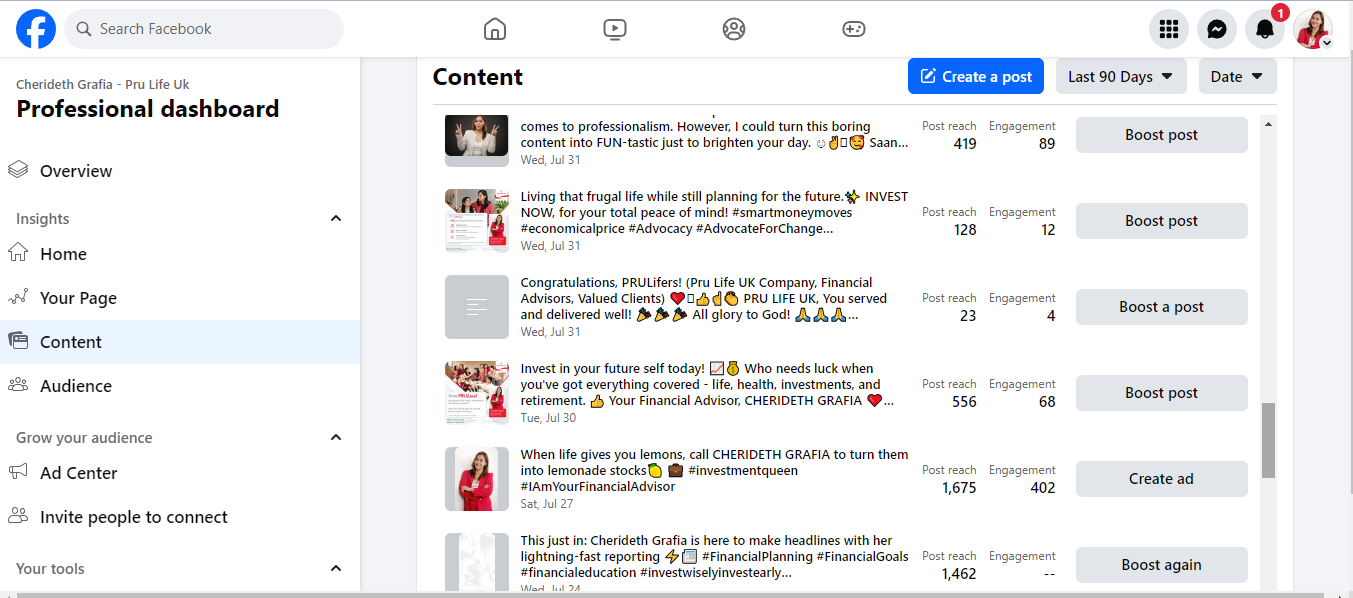
Task: Click the Content section icon
Action: coord(18,342)
